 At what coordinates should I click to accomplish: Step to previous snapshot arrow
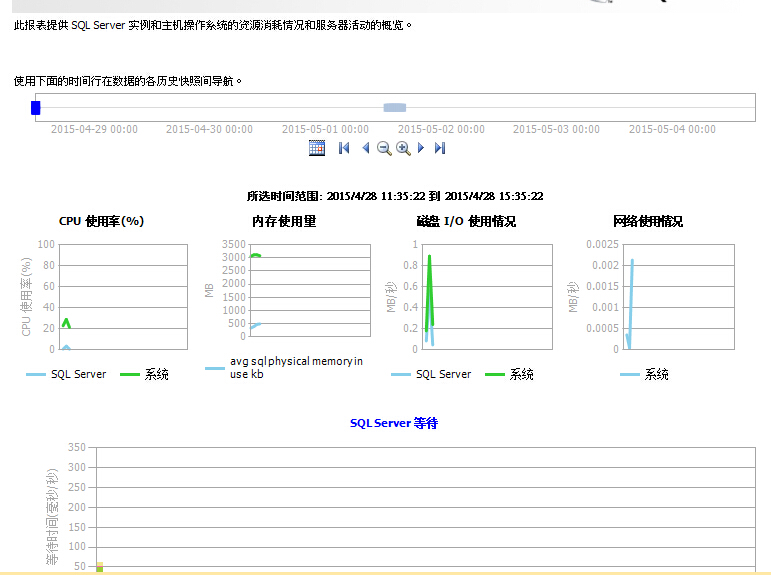pos(365,148)
